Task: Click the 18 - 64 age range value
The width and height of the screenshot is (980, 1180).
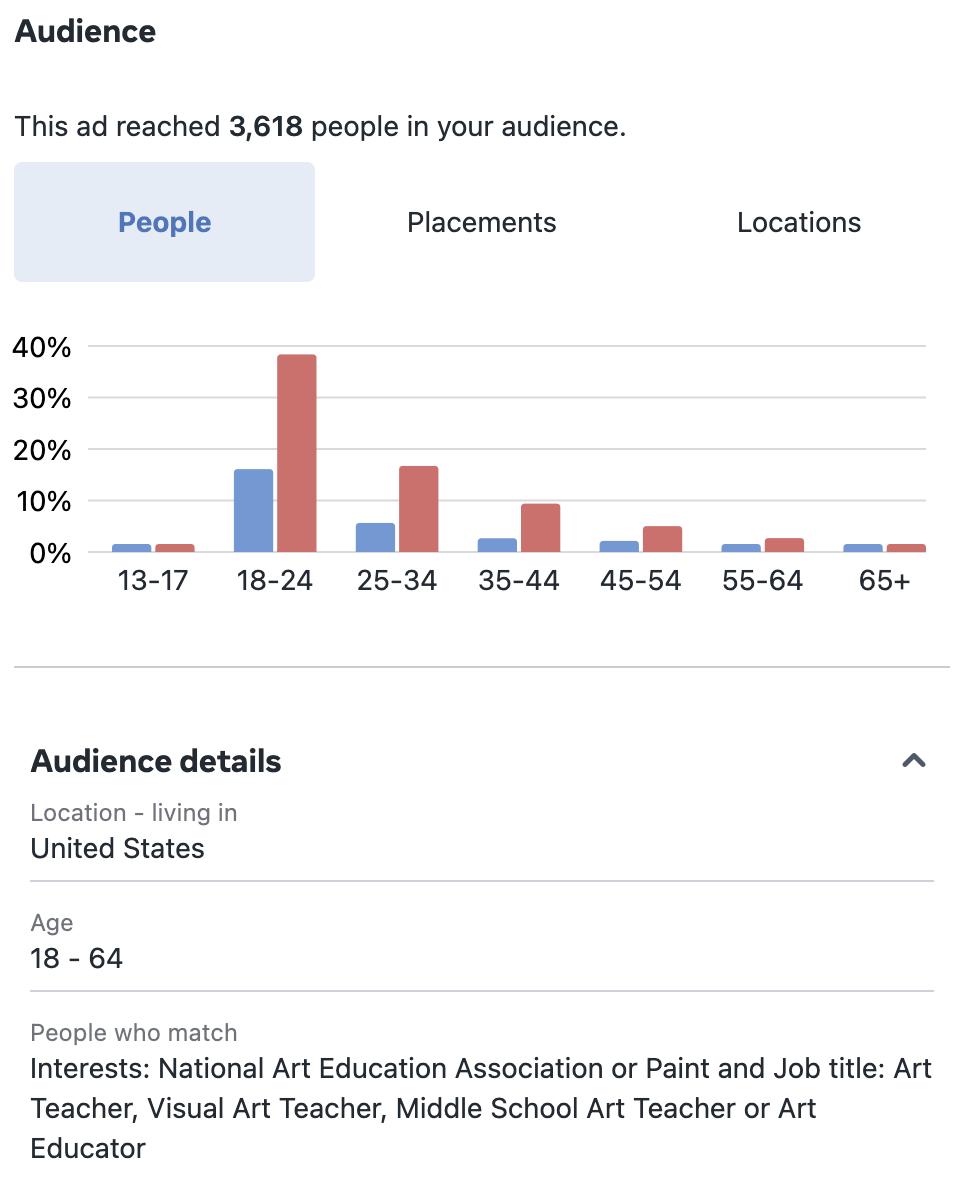Action: (x=76, y=958)
